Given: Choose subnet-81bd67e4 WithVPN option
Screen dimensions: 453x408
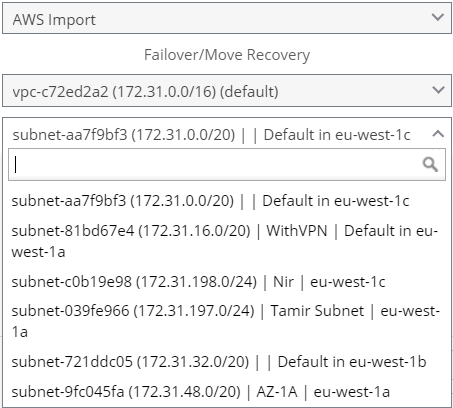Looking at the screenshot, I should click(227, 241).
